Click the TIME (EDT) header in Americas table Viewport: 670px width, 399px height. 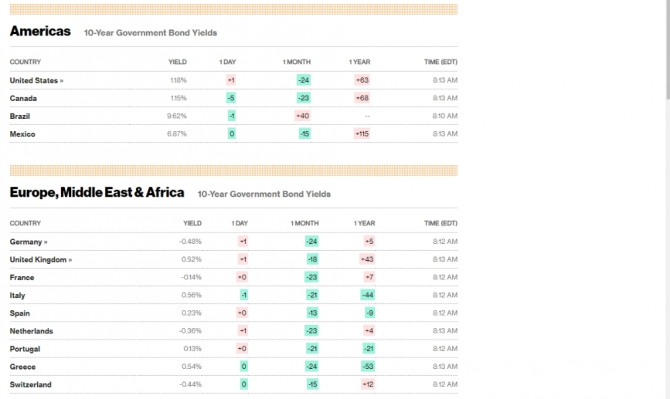(441, 62)
